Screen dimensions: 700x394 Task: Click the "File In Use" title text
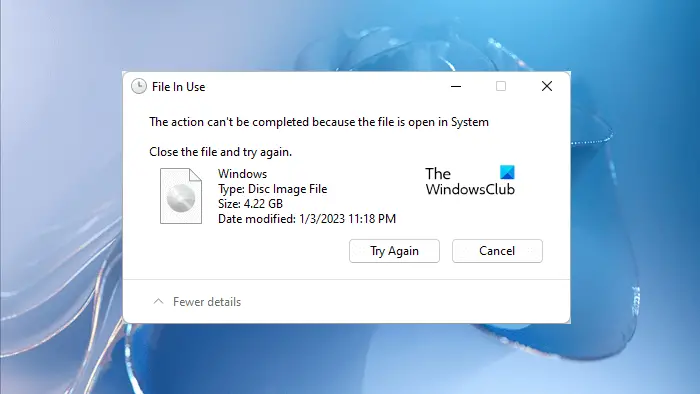click(x=179, y=87)
